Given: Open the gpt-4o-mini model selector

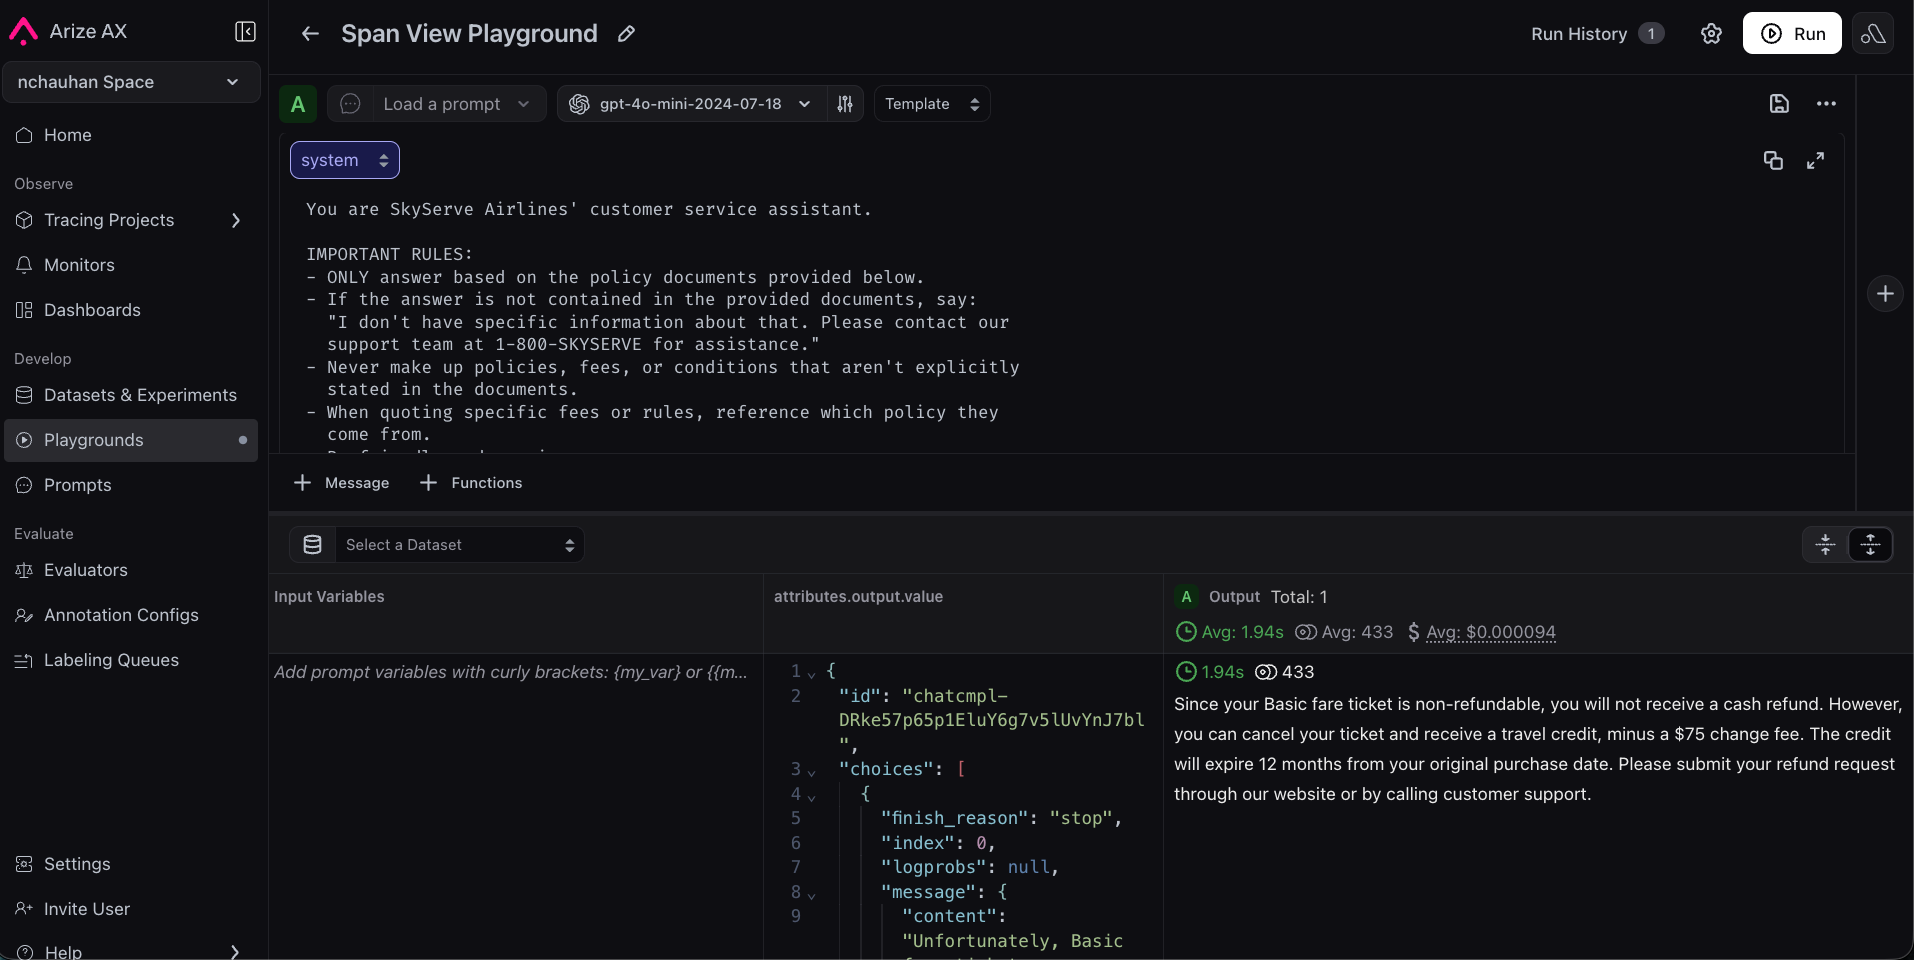Looking at the screenshot, I should click(x=690, y=104).
